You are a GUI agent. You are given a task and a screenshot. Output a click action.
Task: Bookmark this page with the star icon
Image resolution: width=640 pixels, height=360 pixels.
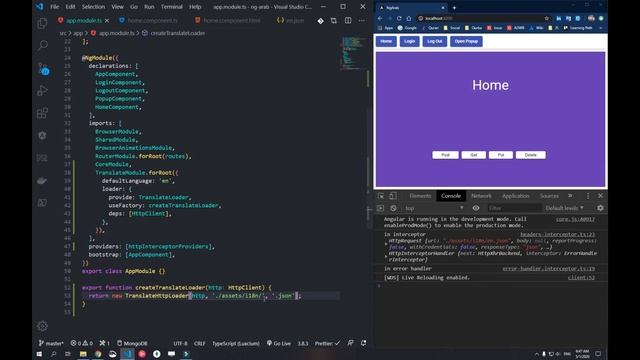(x=547, y=18)
